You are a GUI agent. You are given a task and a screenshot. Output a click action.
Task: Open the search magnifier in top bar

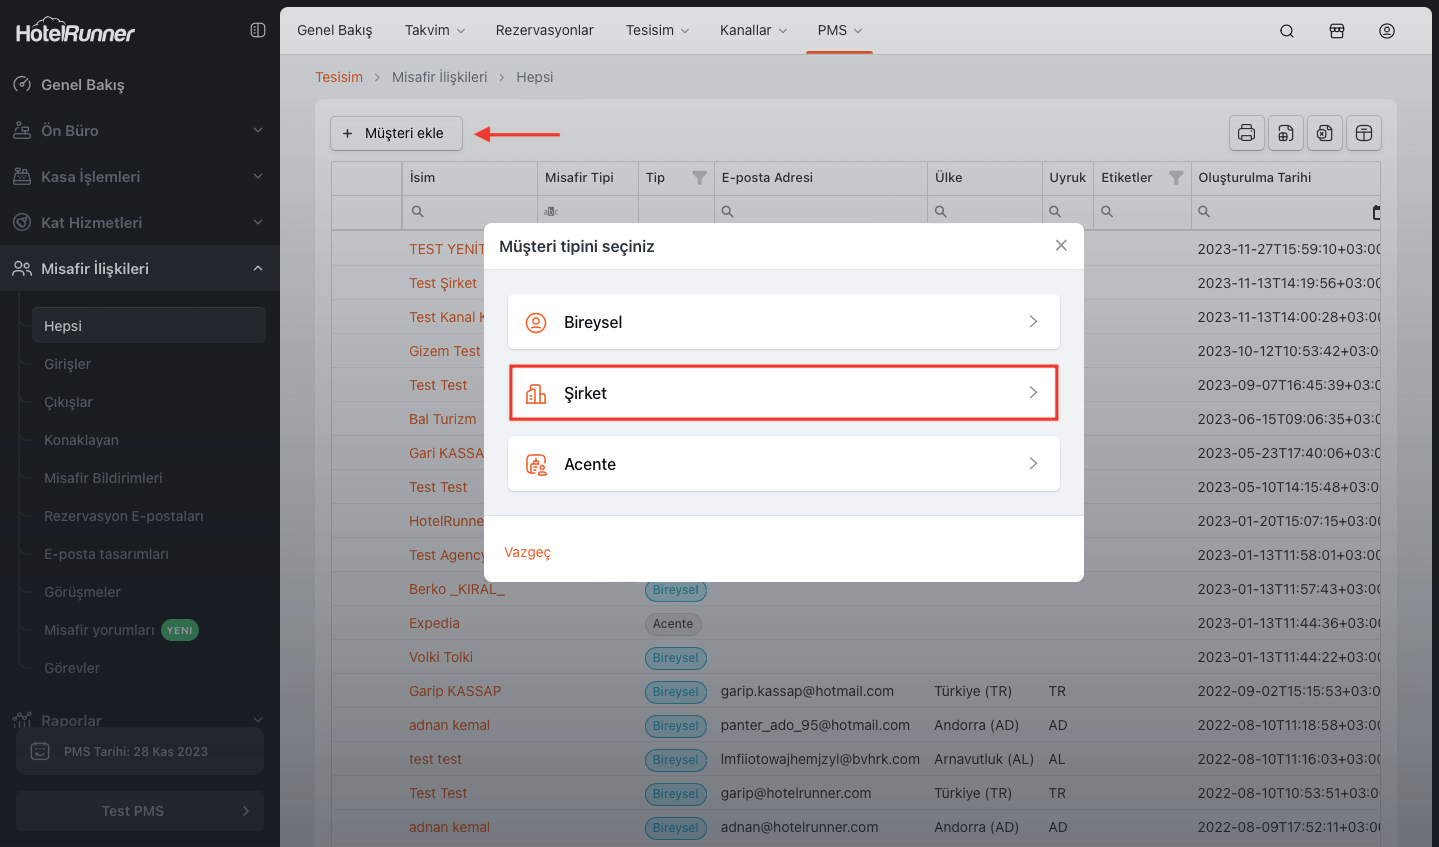(x=1287, y=31)
